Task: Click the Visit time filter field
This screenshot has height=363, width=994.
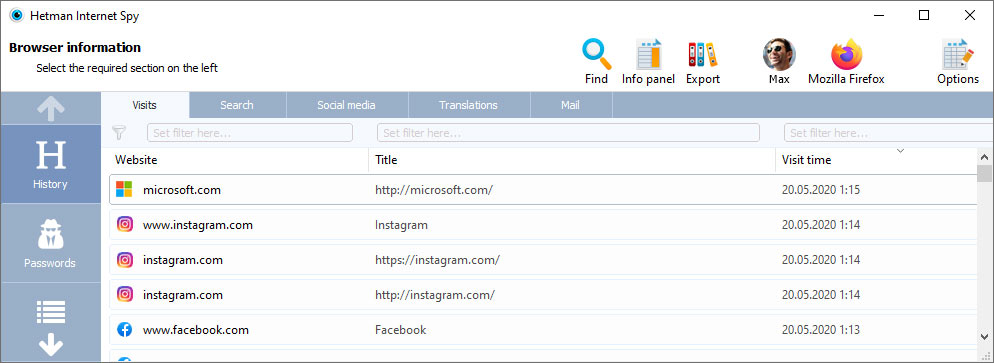Action: pyautogui.click(x=888, y=133)
